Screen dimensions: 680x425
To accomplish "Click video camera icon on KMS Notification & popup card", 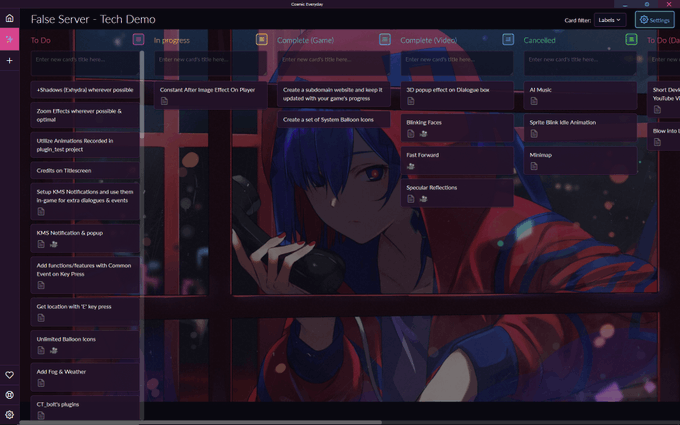I will (53, 244).
